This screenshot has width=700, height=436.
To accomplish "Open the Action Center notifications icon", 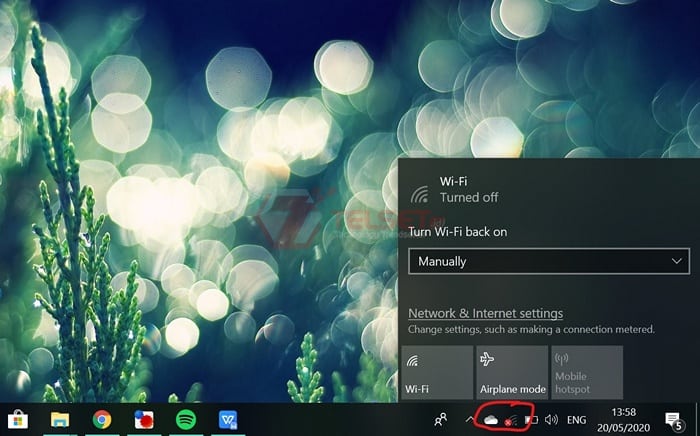I will click(x=674, y=420).
